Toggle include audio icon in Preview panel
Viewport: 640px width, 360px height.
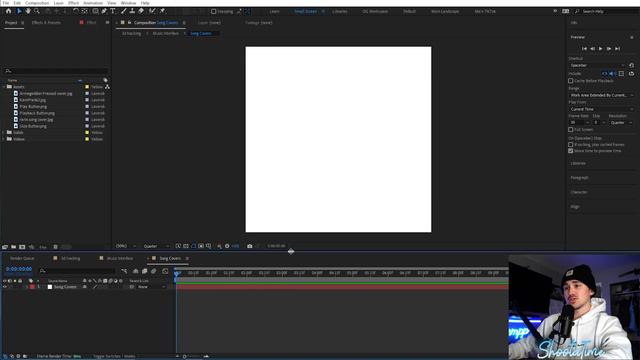tap(613, 74)
